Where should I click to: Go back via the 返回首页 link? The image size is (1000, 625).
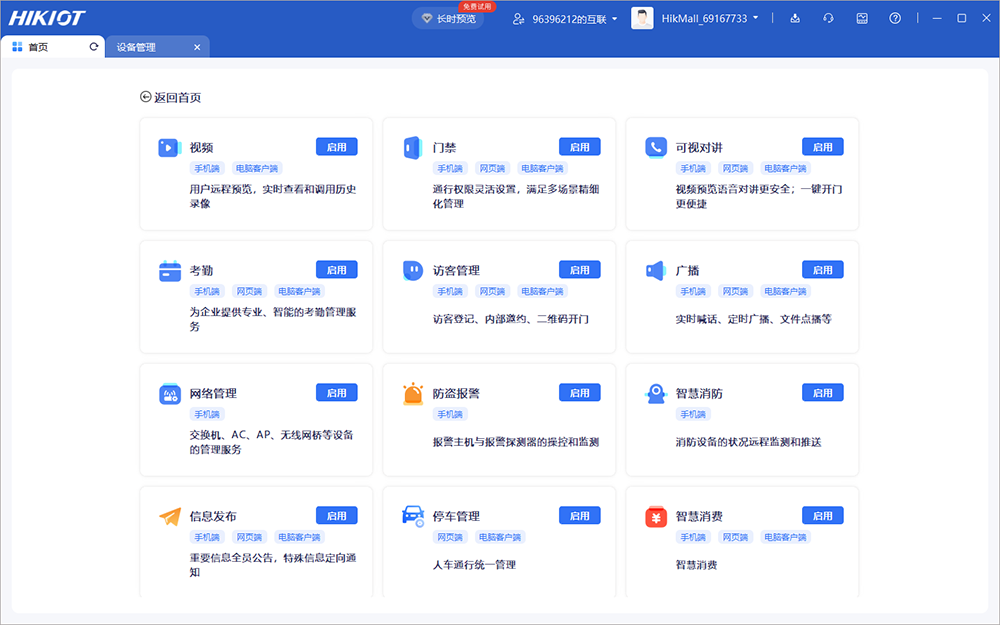[171, 98]
